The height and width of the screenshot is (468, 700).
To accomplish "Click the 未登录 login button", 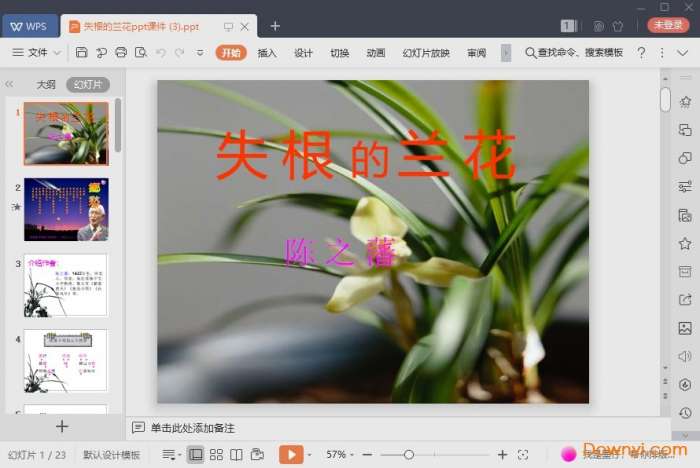I will (668, 25).
